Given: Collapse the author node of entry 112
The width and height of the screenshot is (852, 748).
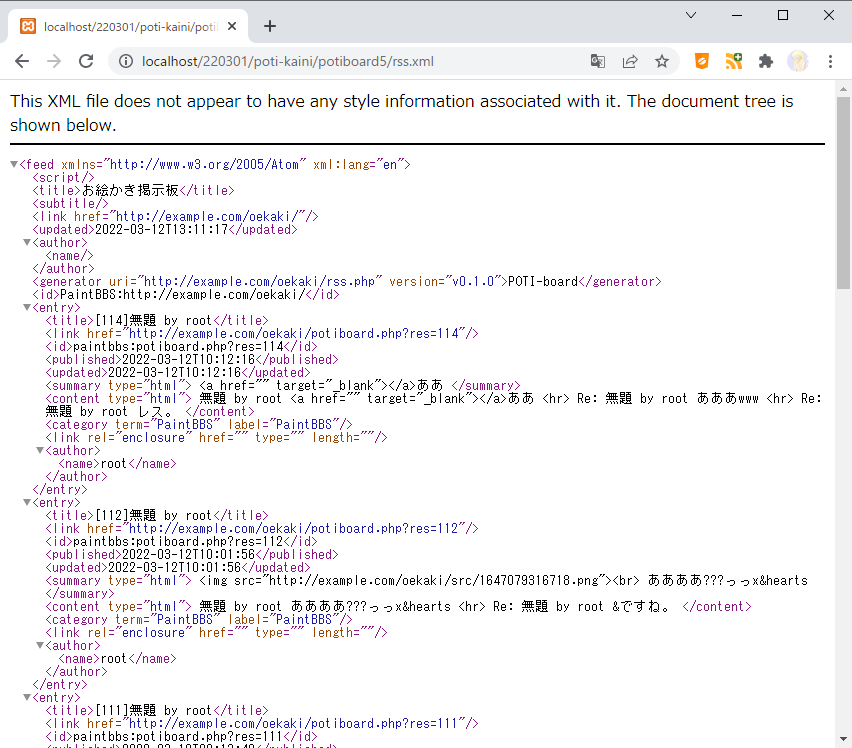Looking at the screenshot, I should tap(40, 645).
